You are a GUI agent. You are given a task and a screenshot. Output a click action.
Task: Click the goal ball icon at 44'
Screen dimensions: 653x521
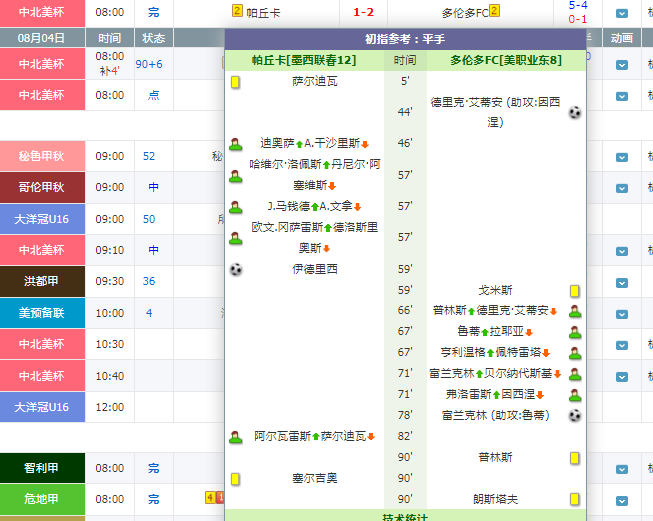tap(574, 113)
